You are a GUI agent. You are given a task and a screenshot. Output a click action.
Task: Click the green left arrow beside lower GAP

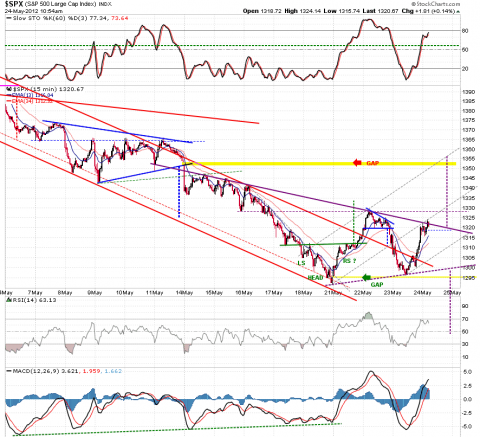tap(367, 277)
